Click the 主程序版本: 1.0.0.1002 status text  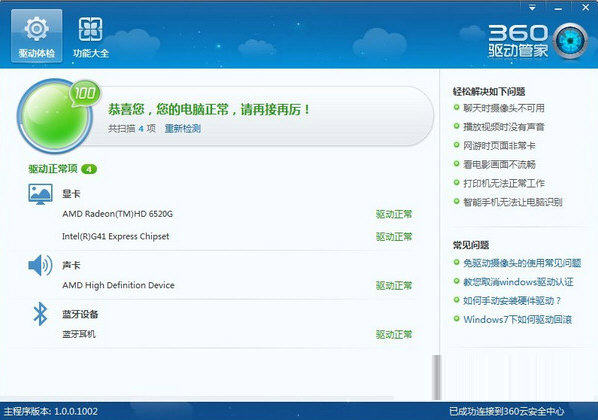point(51,412)
